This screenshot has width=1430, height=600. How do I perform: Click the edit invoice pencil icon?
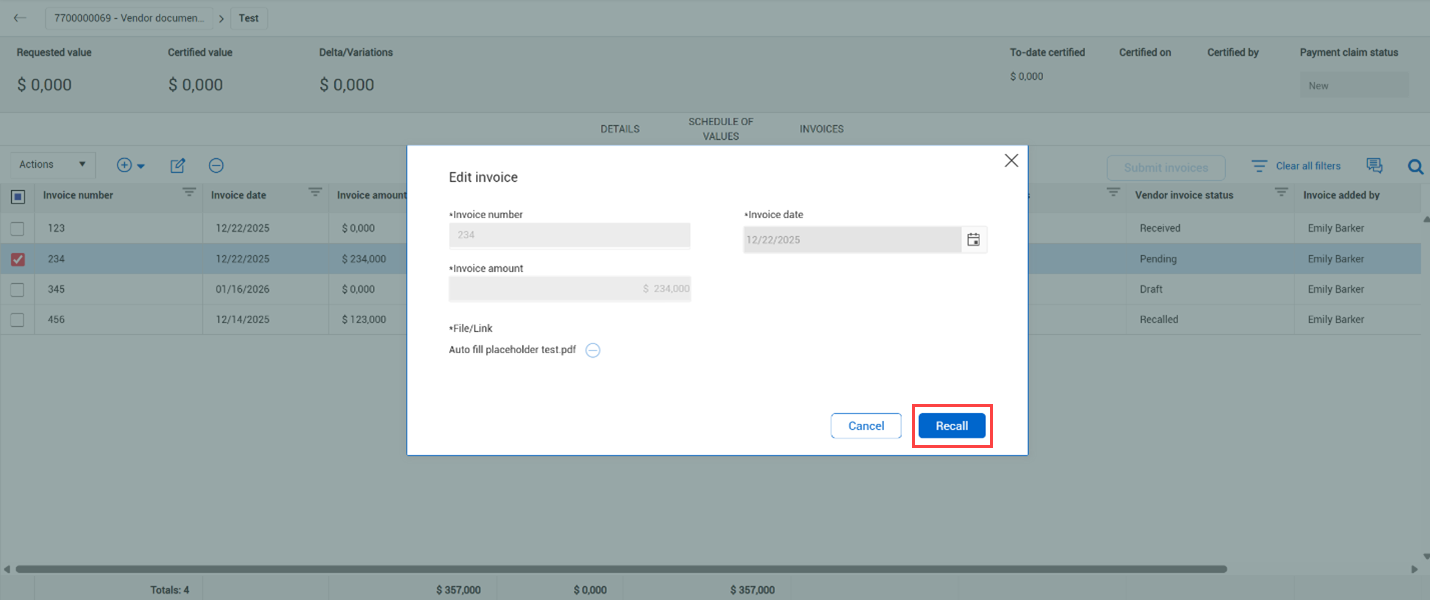pos(178,166)
